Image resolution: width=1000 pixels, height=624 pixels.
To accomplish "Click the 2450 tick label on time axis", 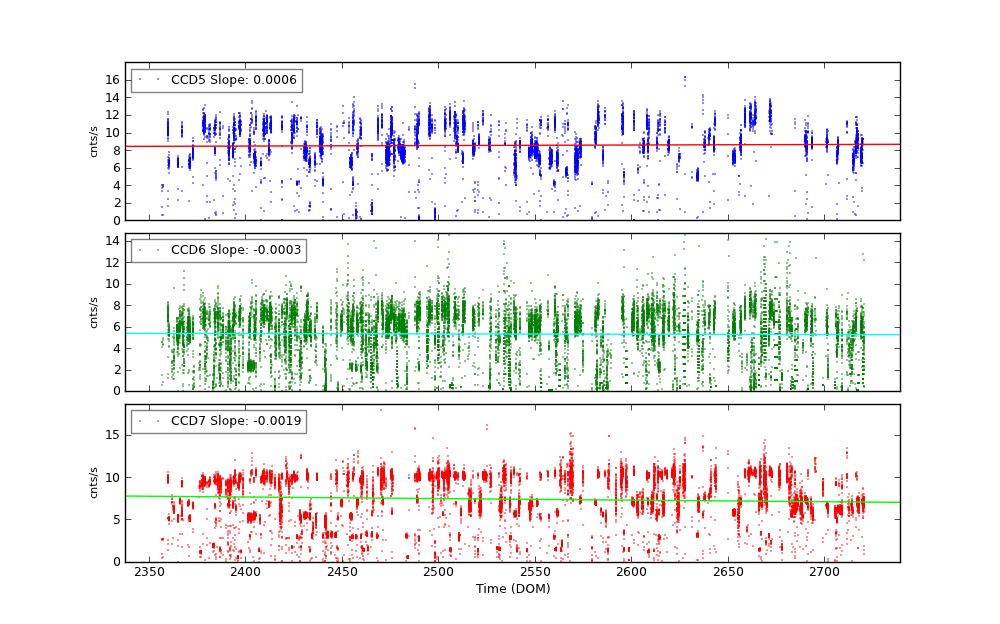I will pos(342,572).
